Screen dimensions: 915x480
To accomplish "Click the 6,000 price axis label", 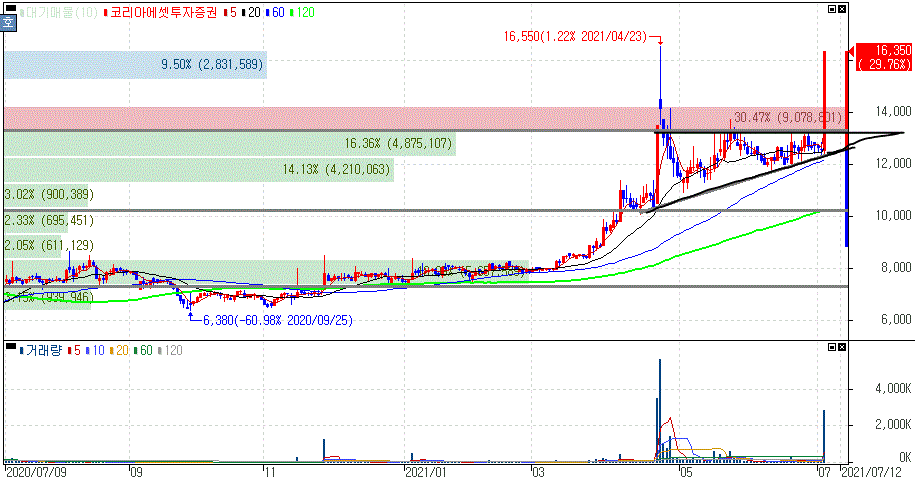I will tap(896, 319).
